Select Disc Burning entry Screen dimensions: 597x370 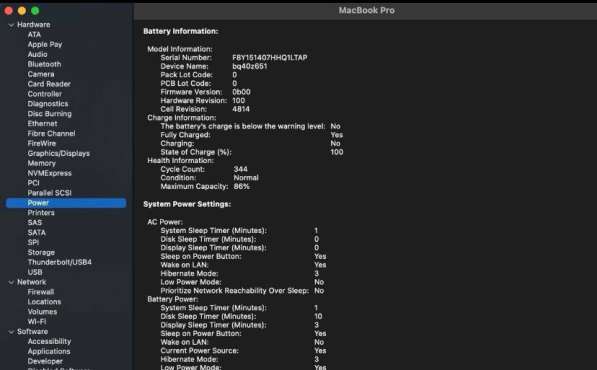[49, 114]
